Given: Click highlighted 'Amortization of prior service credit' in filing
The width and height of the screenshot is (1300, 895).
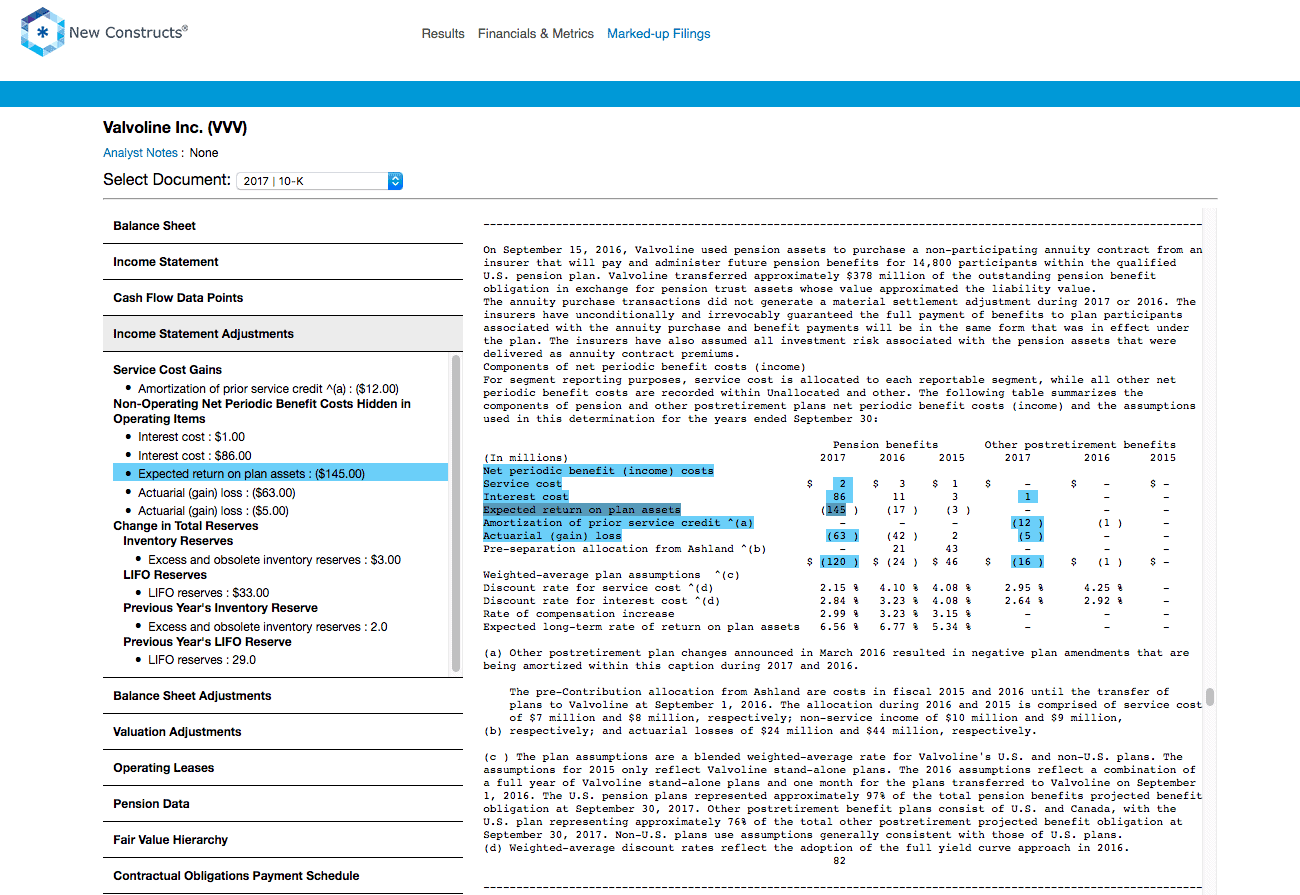Looking at the screenshot, I should (x=618, y=523).
